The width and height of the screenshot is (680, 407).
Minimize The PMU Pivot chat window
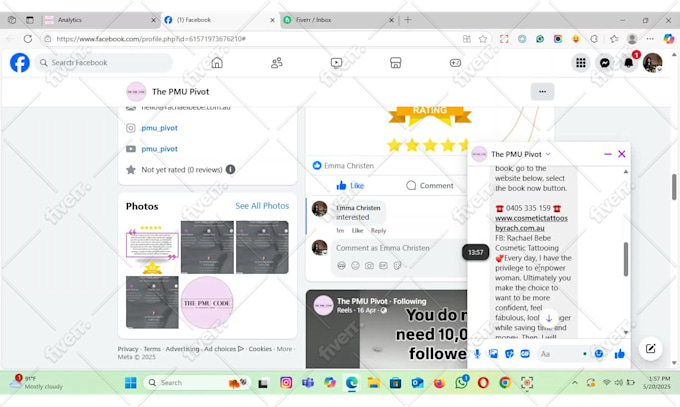click(x=608, y=154)
